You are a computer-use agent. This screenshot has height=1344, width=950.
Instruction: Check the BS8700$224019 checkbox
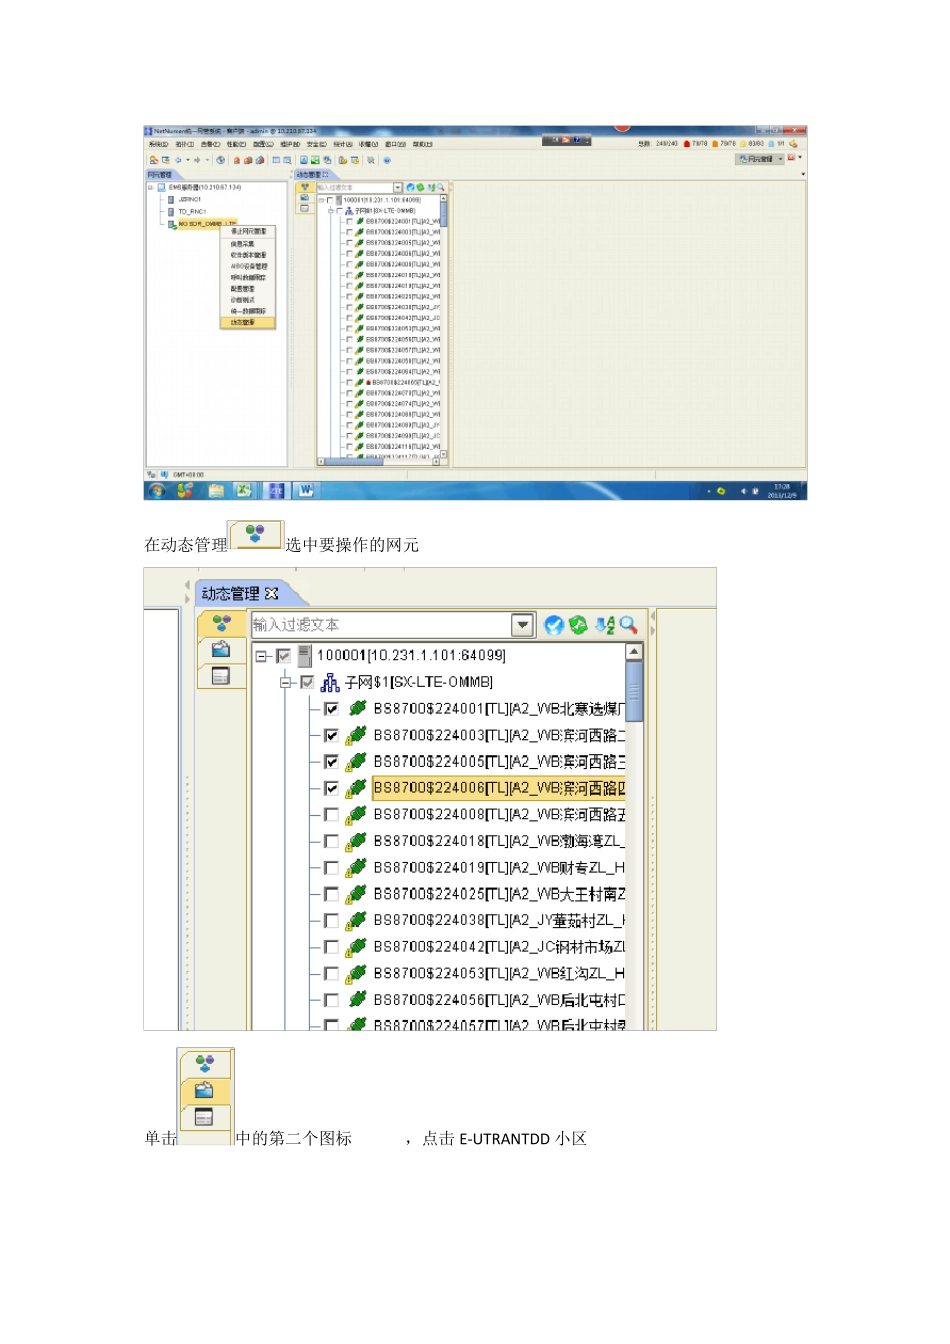pyautogui.click(x=331, y=868)
